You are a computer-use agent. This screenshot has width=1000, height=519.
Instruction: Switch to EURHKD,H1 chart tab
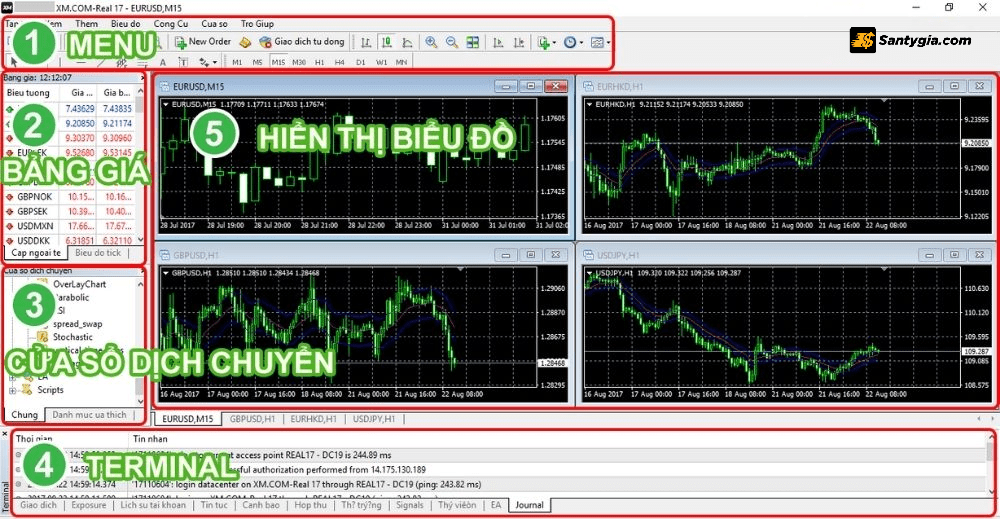tap(313, 420)
